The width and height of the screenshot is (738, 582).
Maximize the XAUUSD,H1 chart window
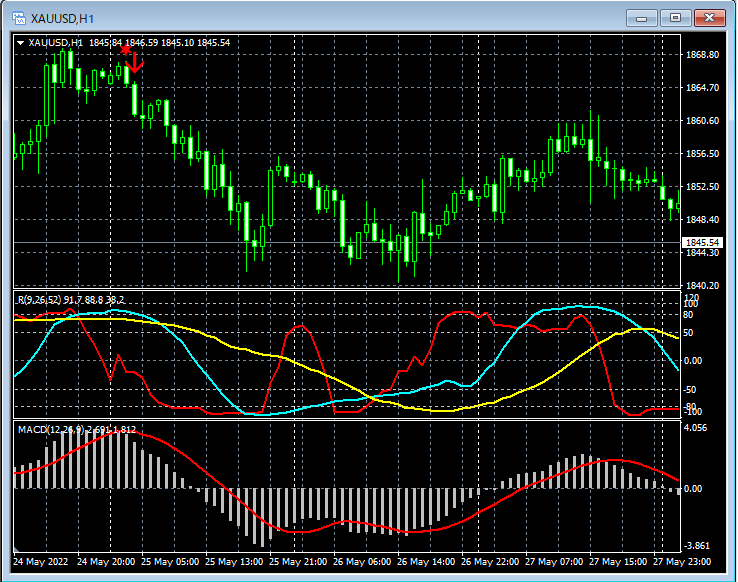pyautogui.click(x=676, y=18)
